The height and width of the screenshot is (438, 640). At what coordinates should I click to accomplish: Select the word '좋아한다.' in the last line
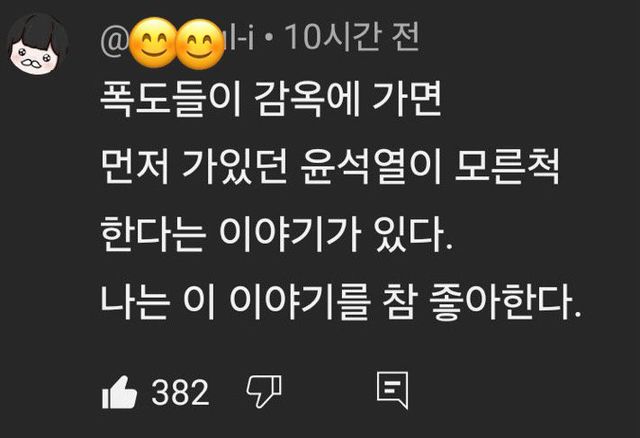pos(505,302)
